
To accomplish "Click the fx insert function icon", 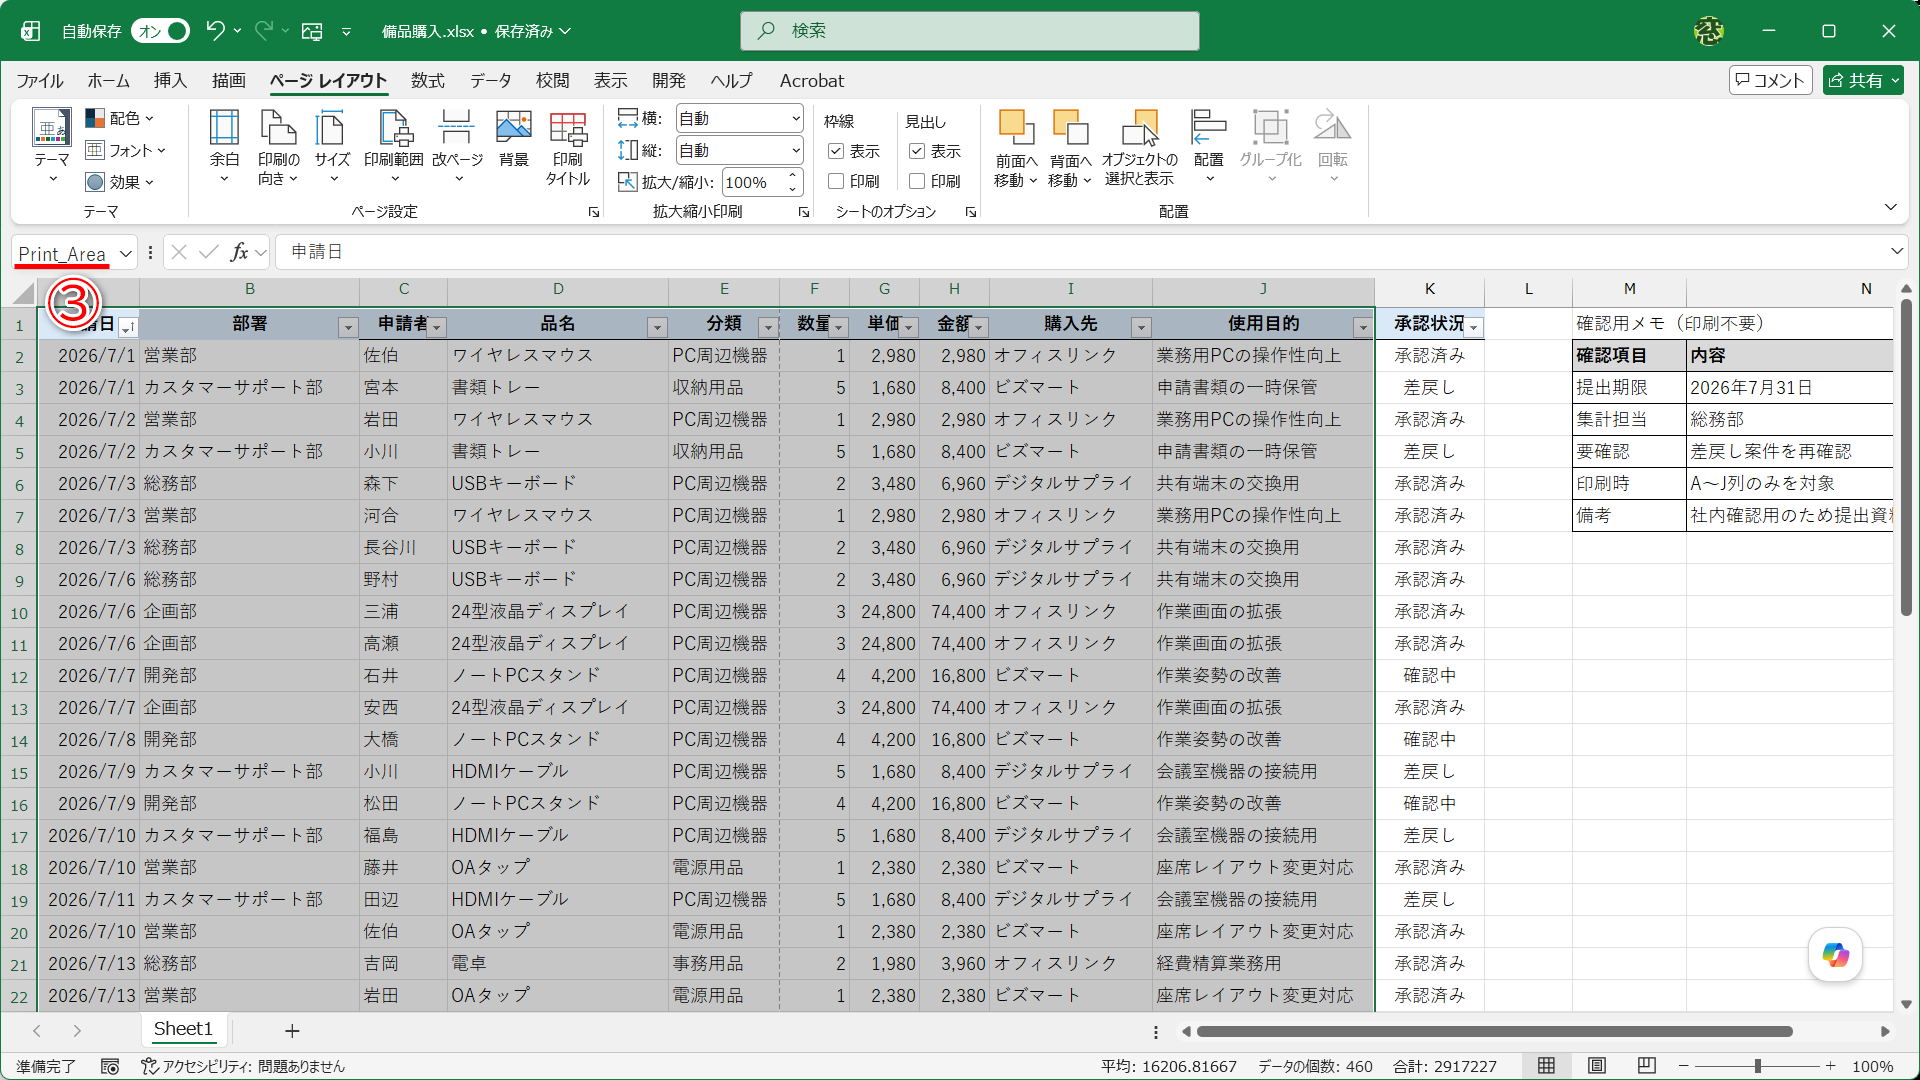I will (x=239, y=252).
